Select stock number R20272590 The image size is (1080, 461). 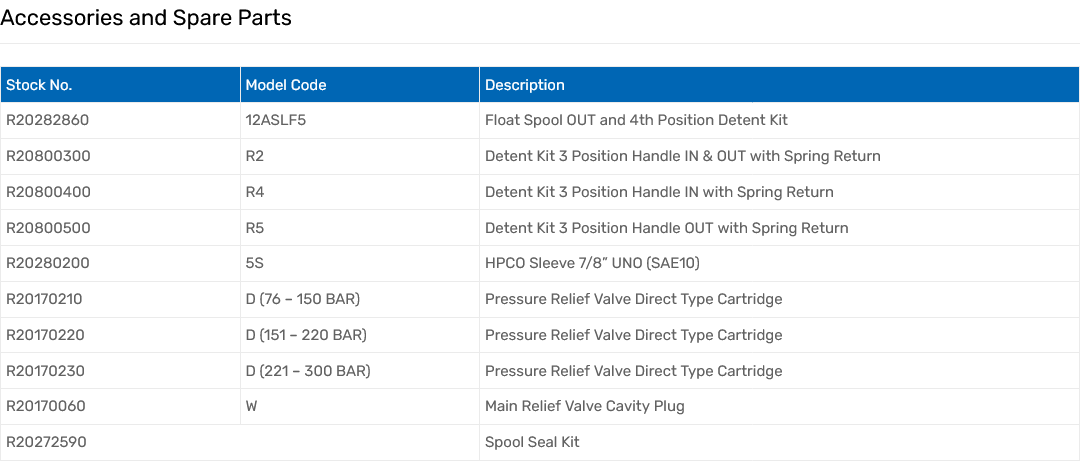point(47,442)
